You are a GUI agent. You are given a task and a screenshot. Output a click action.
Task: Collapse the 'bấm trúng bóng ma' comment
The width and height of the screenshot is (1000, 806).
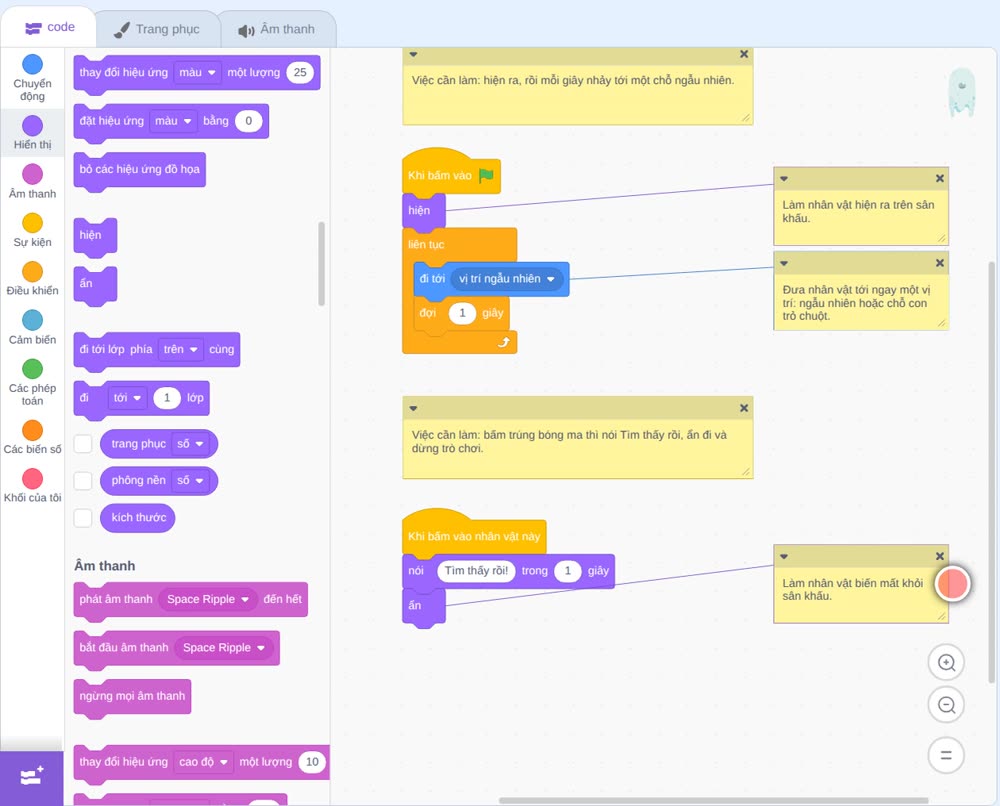click(413, 408)
